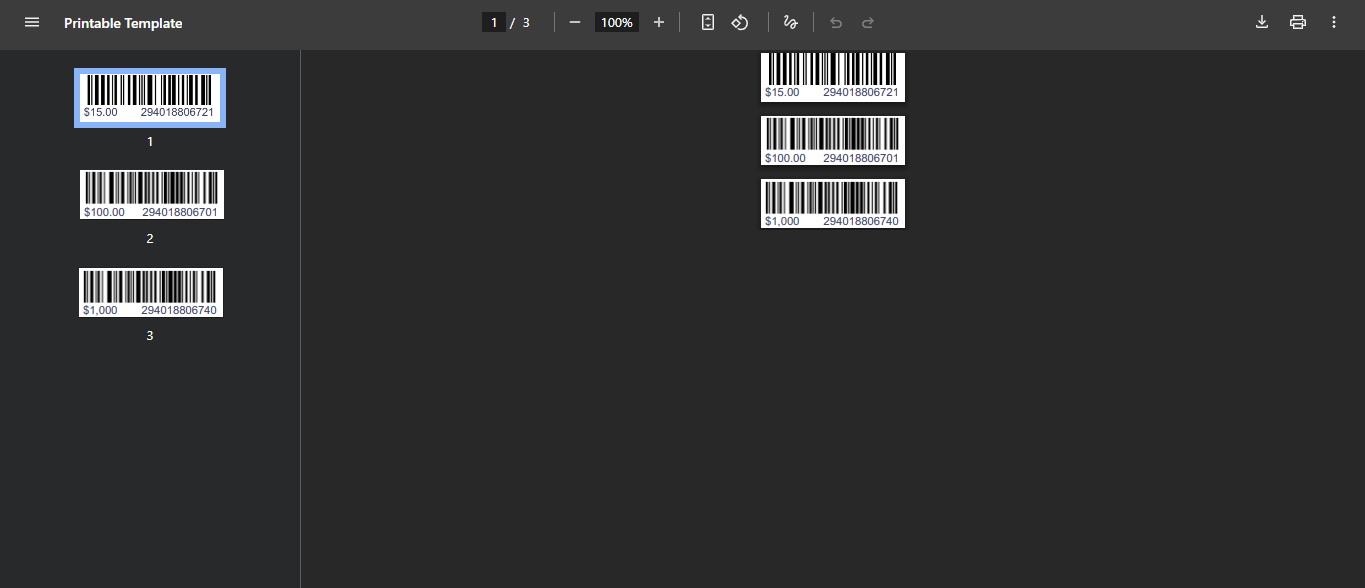Click the current page number field

(x=494, y=22)
